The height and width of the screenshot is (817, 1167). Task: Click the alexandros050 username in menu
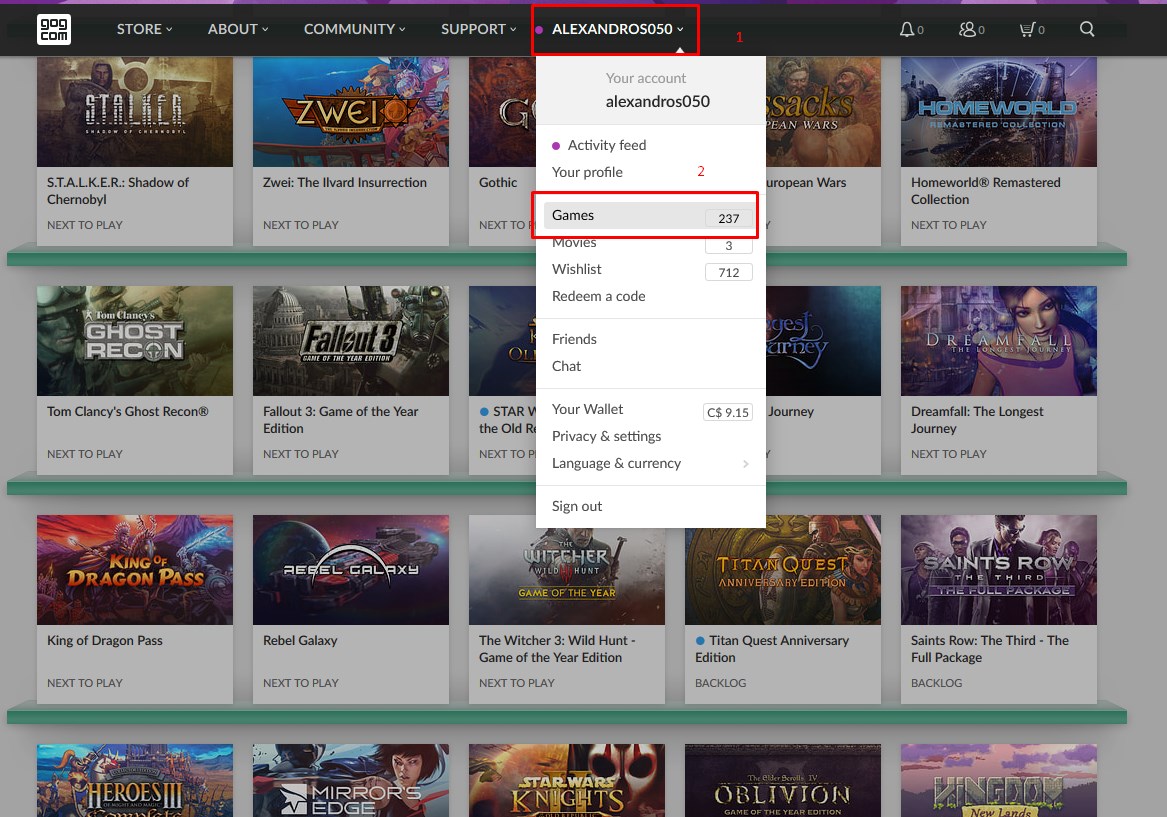657,101
